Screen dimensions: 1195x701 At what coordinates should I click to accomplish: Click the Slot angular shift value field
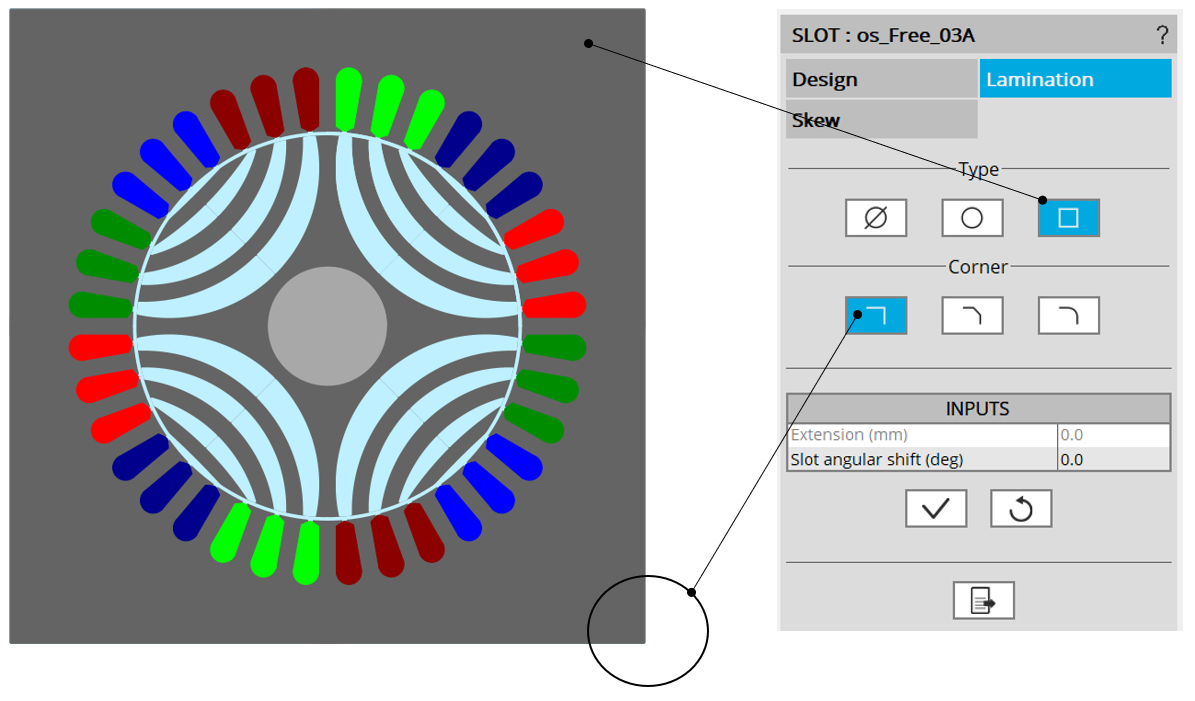click(x=1113, y=460)
